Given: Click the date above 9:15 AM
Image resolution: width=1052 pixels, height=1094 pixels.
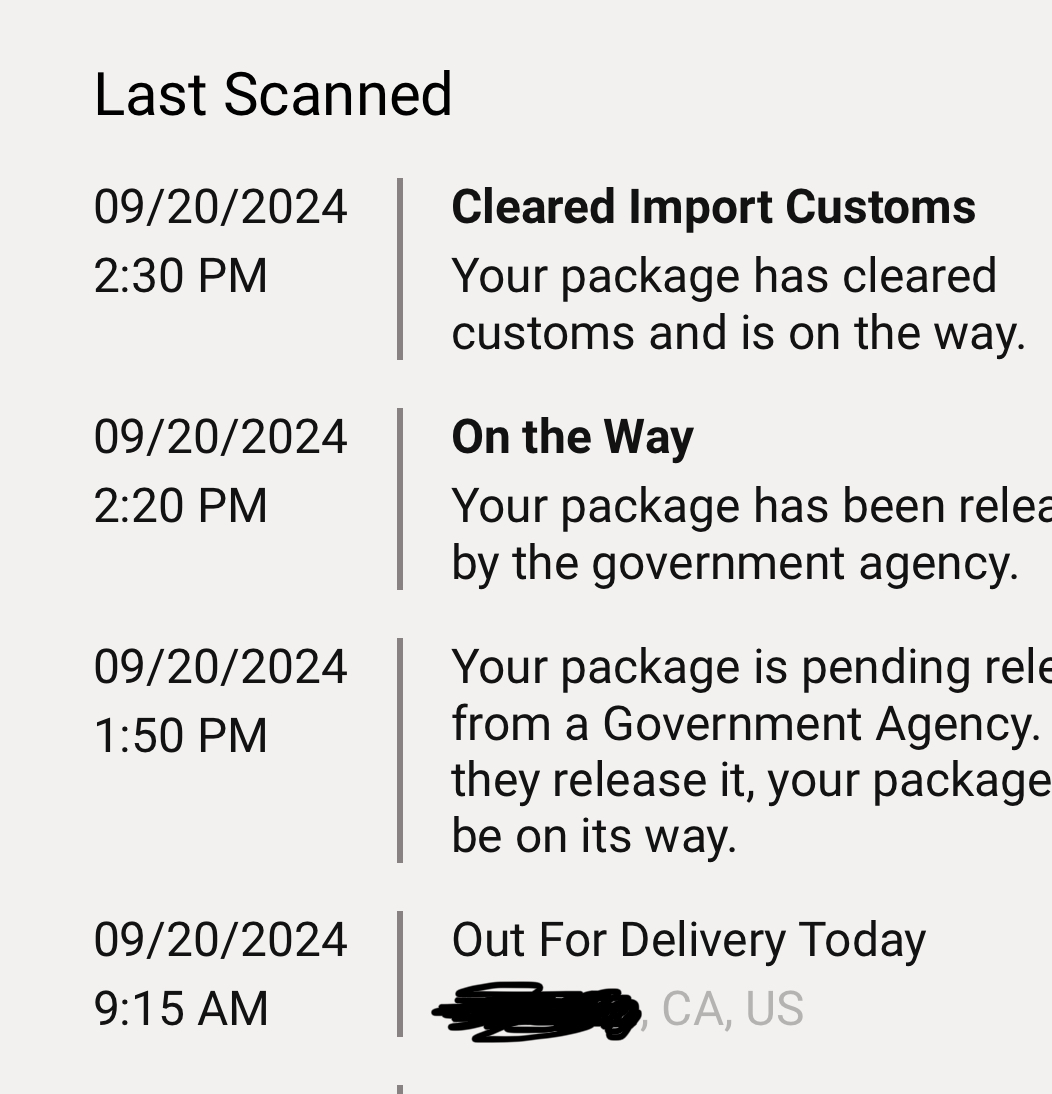Looking at the screenshot, I should pyautogui.click(x=220, y=939).
